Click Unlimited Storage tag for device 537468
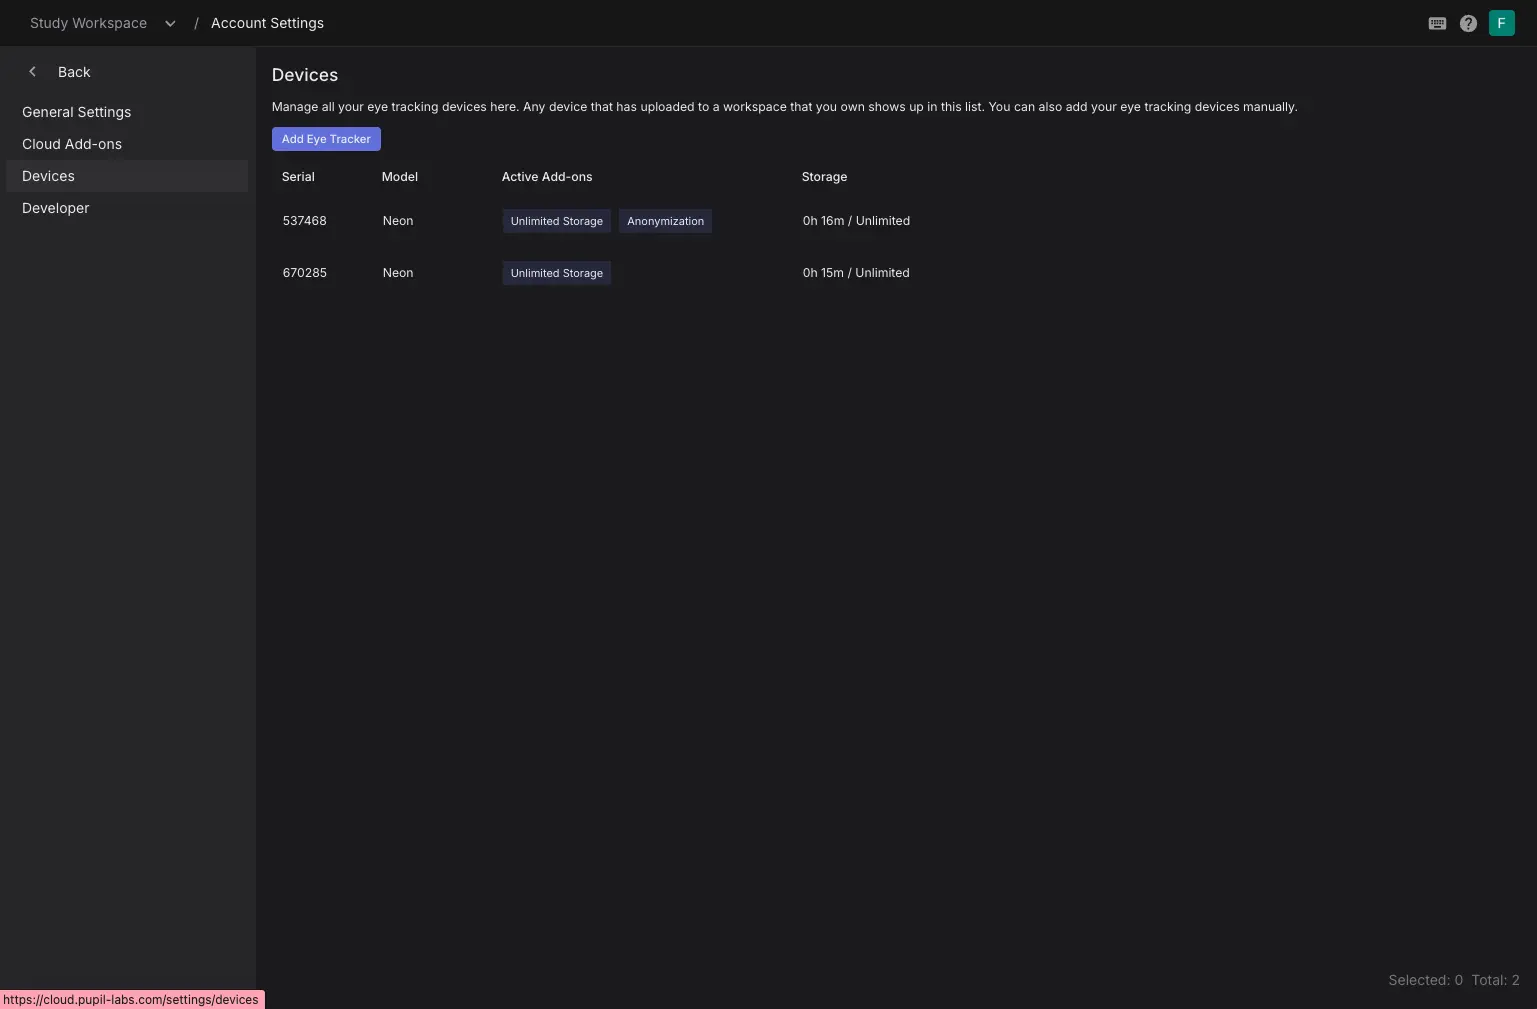The height and width of the screenshot is (1009, 1537). 556,221
